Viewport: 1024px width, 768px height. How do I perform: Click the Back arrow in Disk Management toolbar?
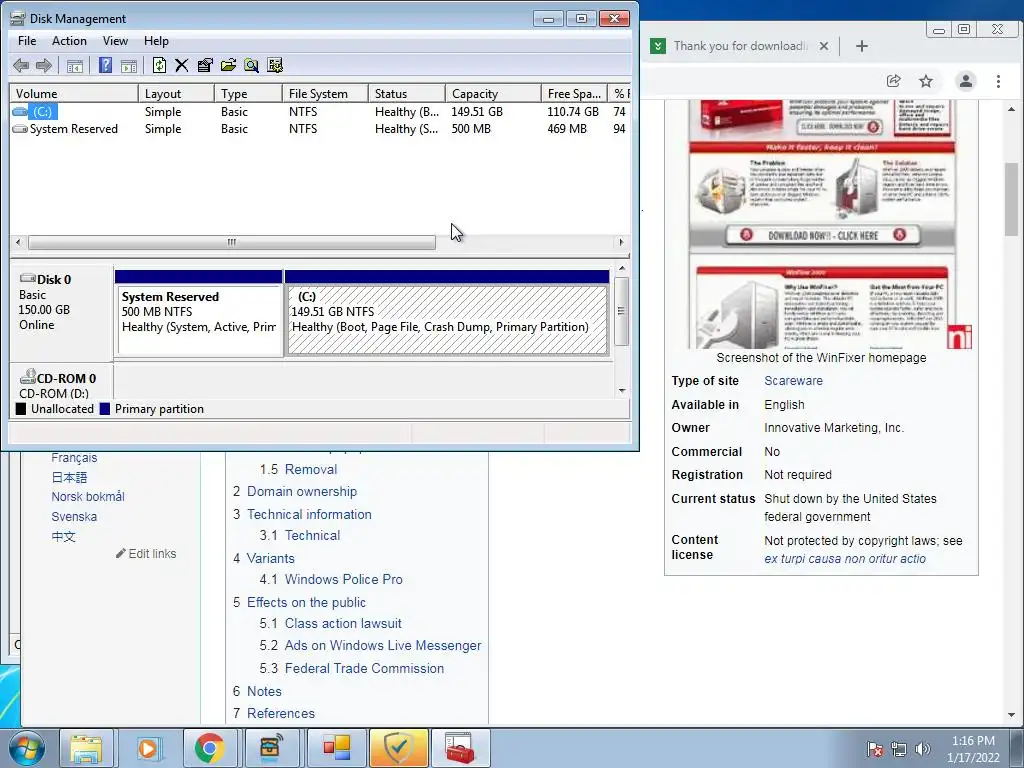(21, 65)
